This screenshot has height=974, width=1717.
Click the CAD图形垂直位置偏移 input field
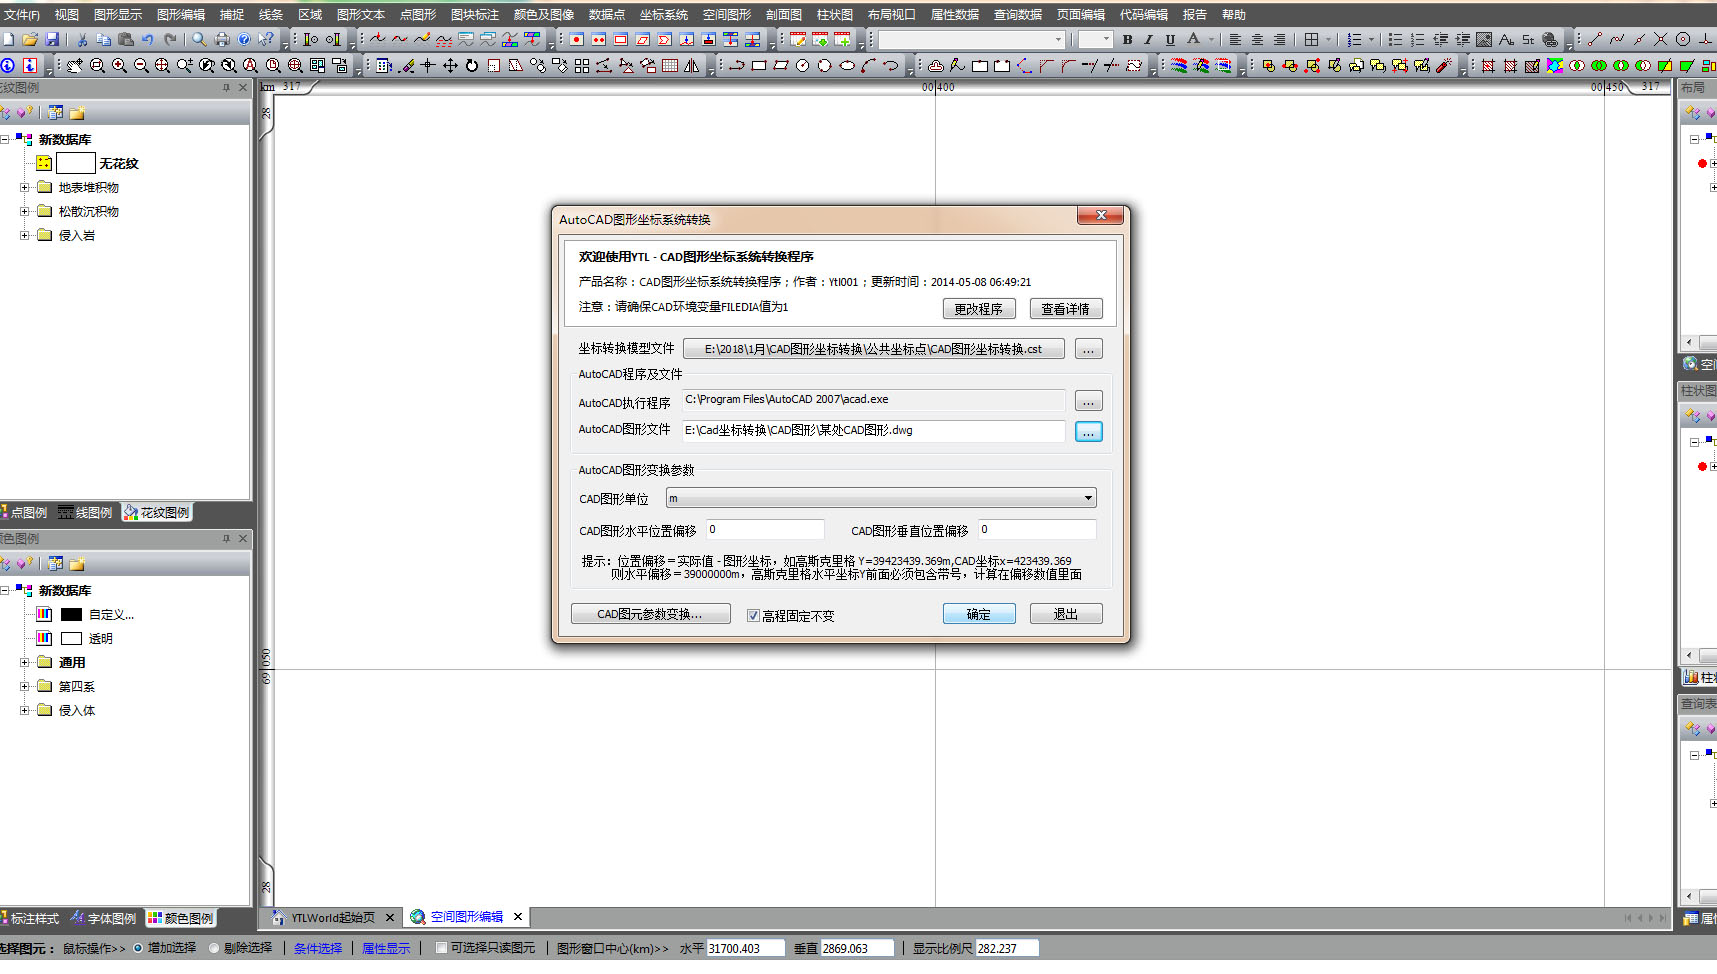pyautogui.click(x=1037, y=530)
